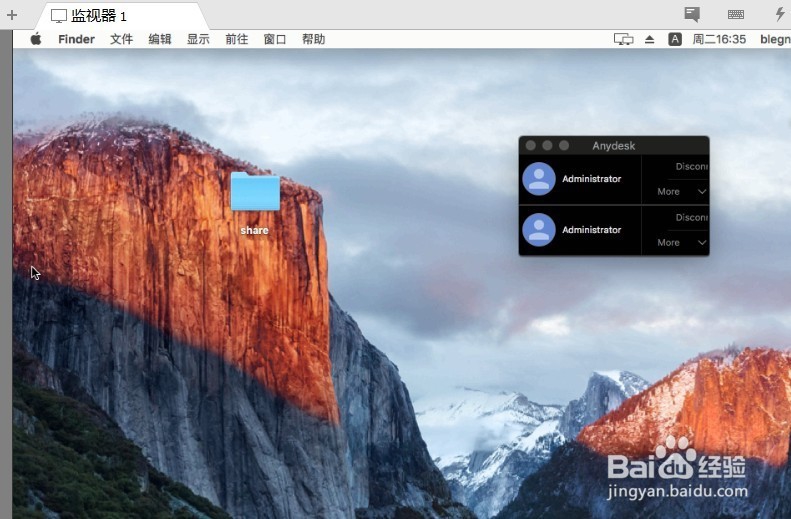
Task: Click the input source A icon
Action: (x=675, y=39)
